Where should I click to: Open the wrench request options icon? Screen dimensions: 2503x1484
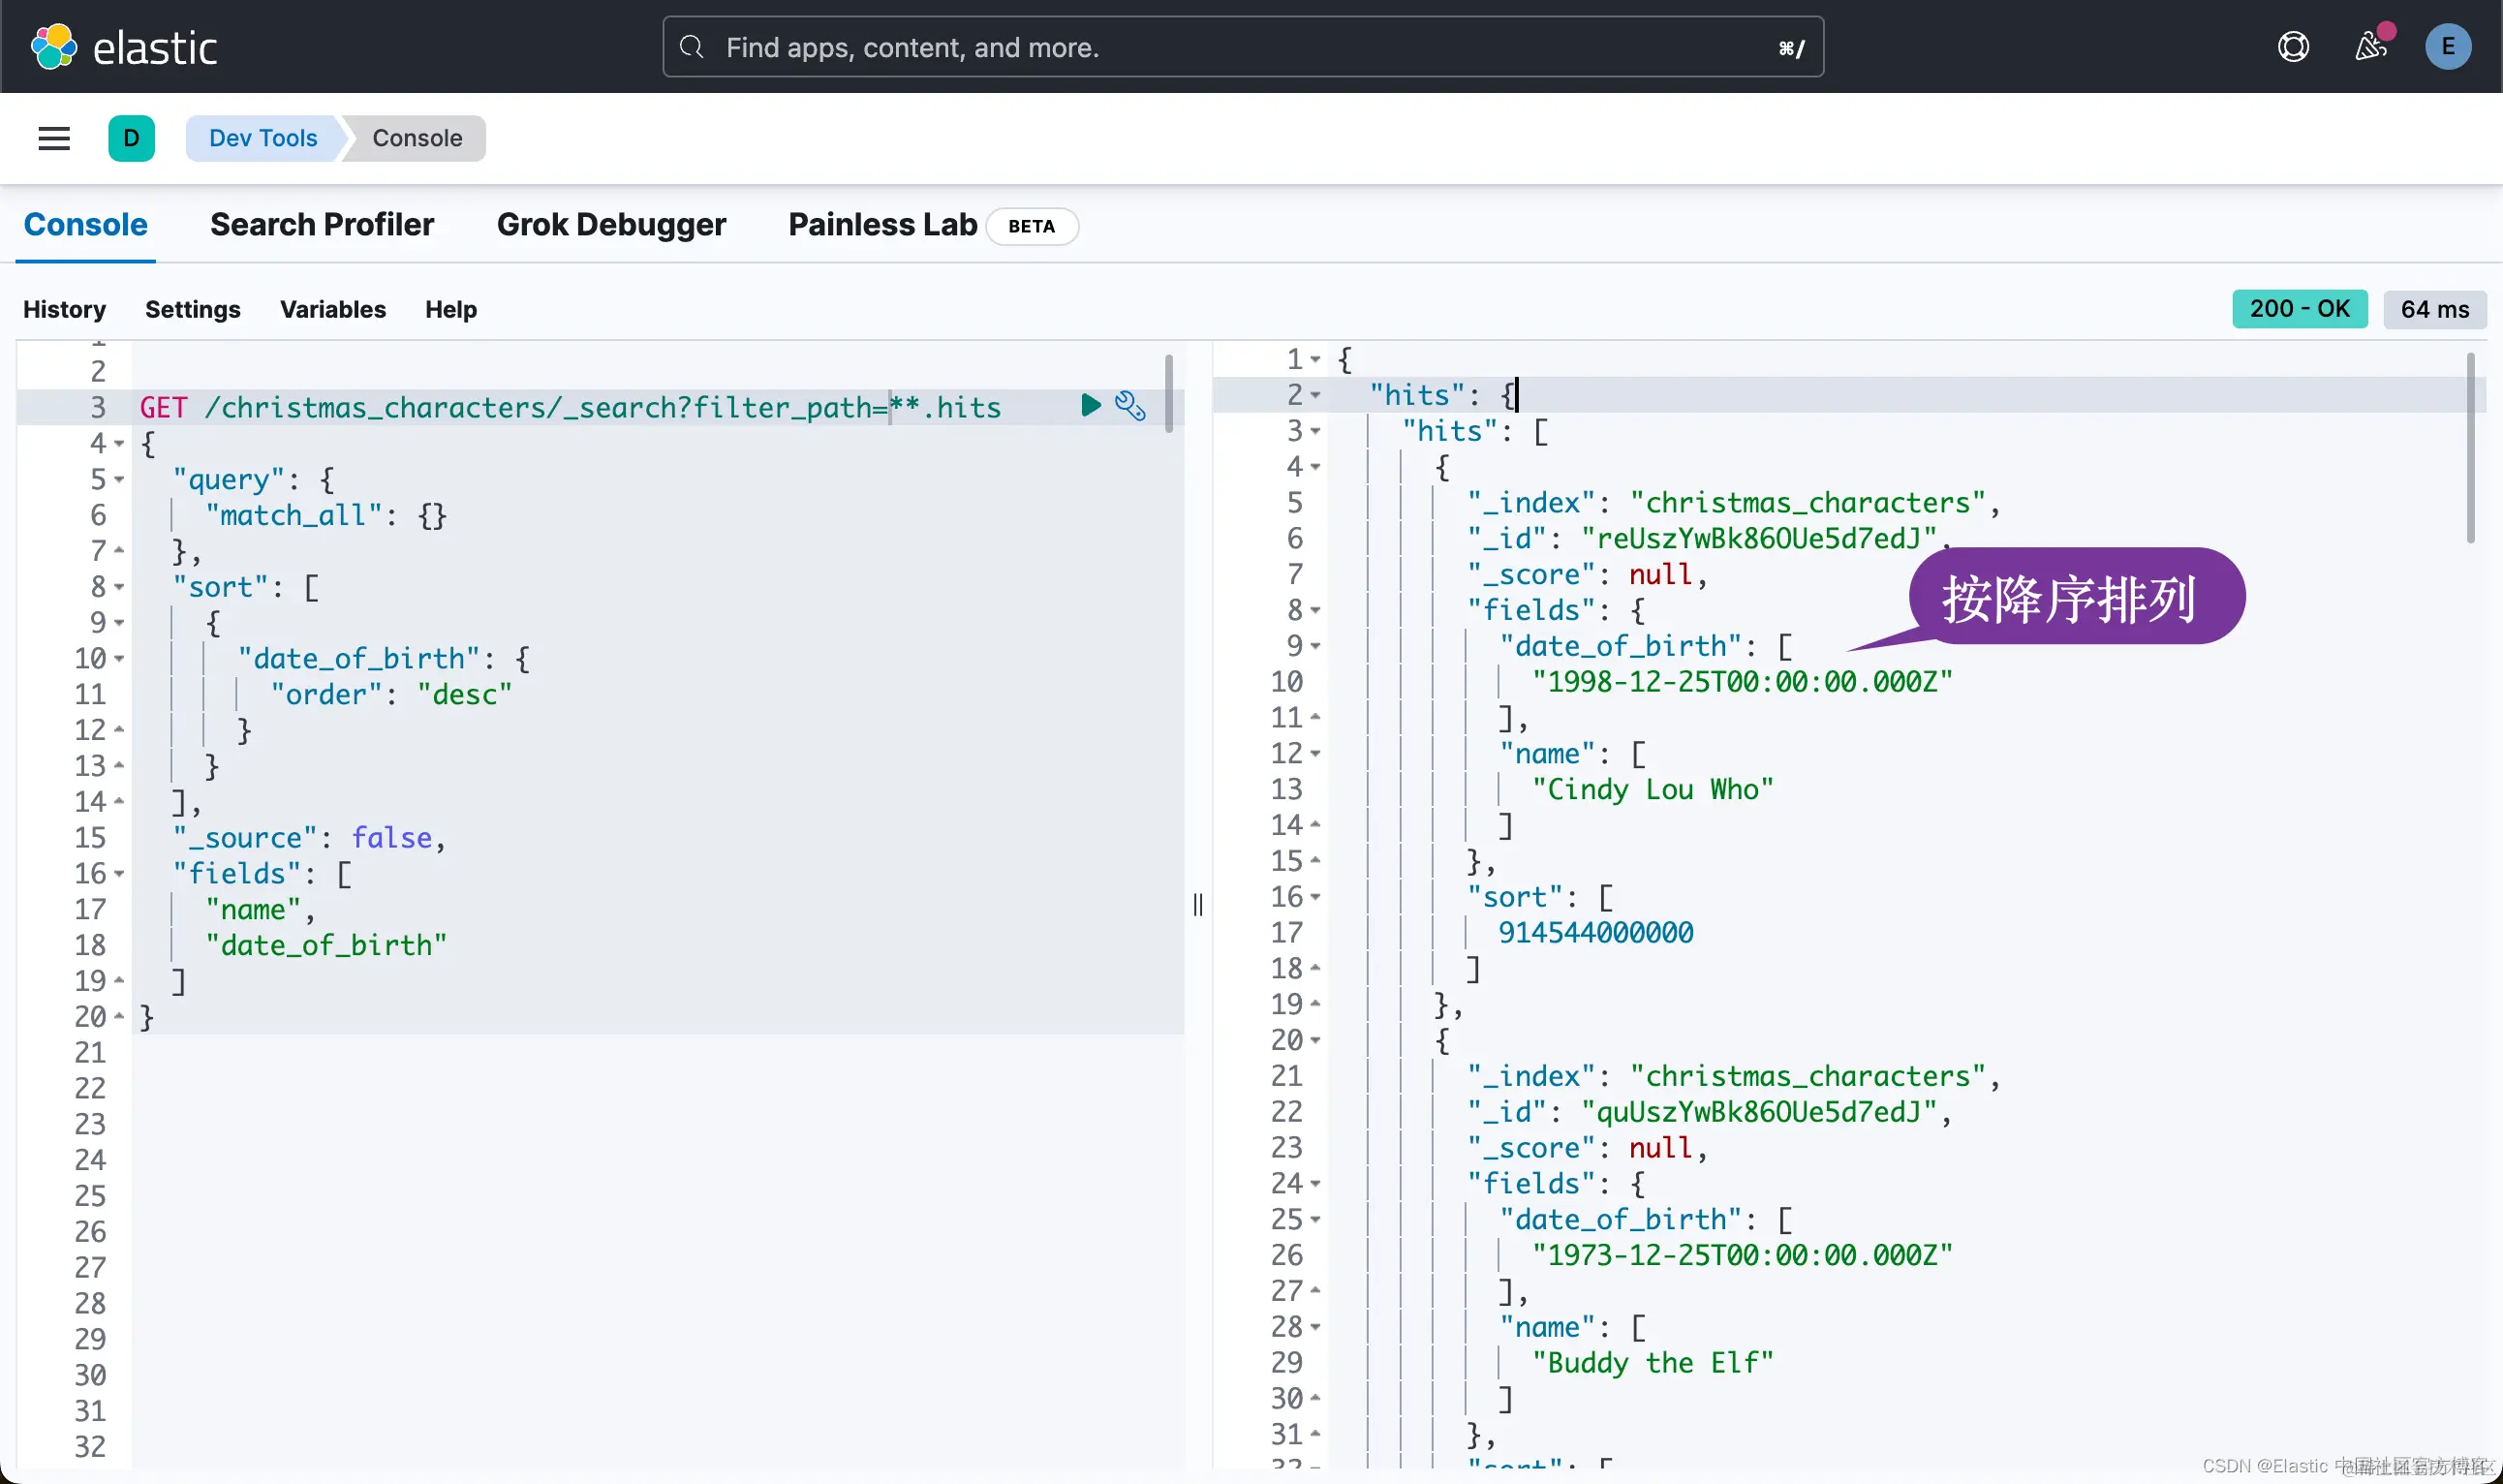pyautogui.click(x=1130, y=405)
